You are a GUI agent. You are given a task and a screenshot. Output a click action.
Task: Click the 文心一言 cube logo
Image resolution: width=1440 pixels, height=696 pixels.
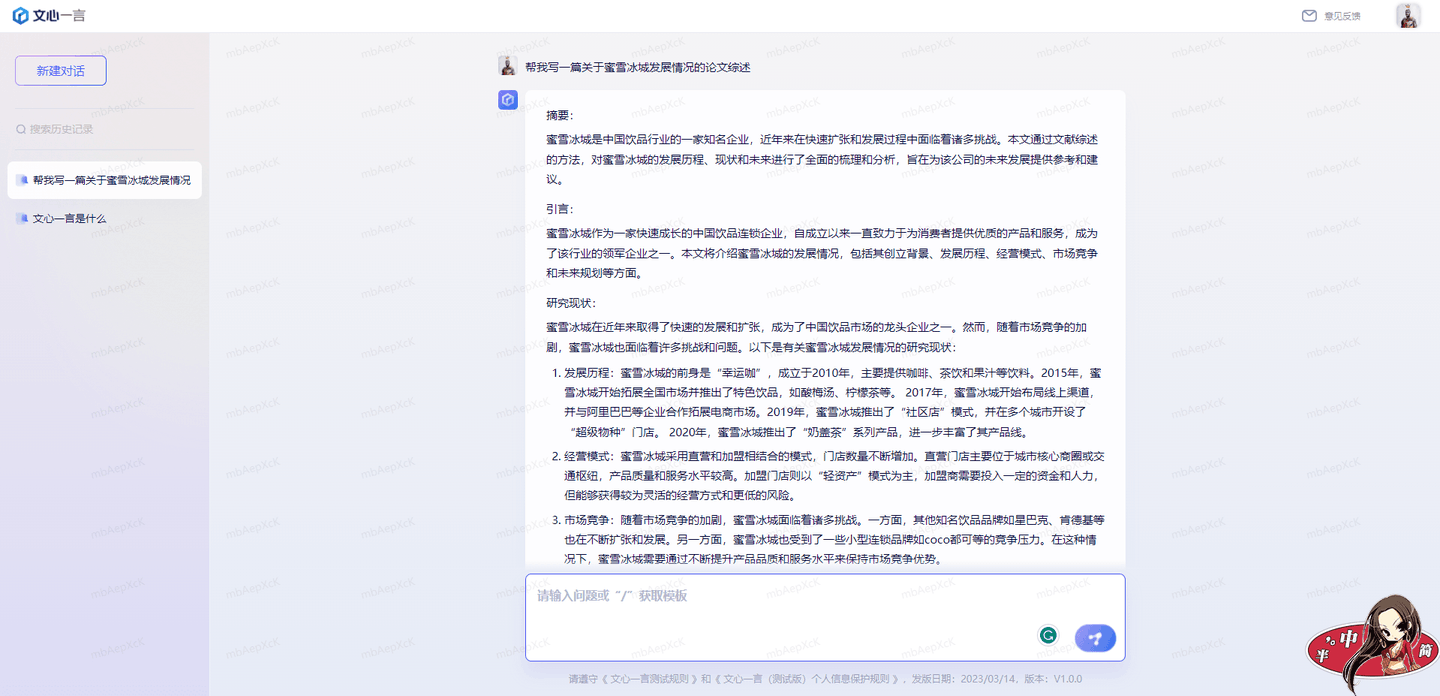pos(20,16)
